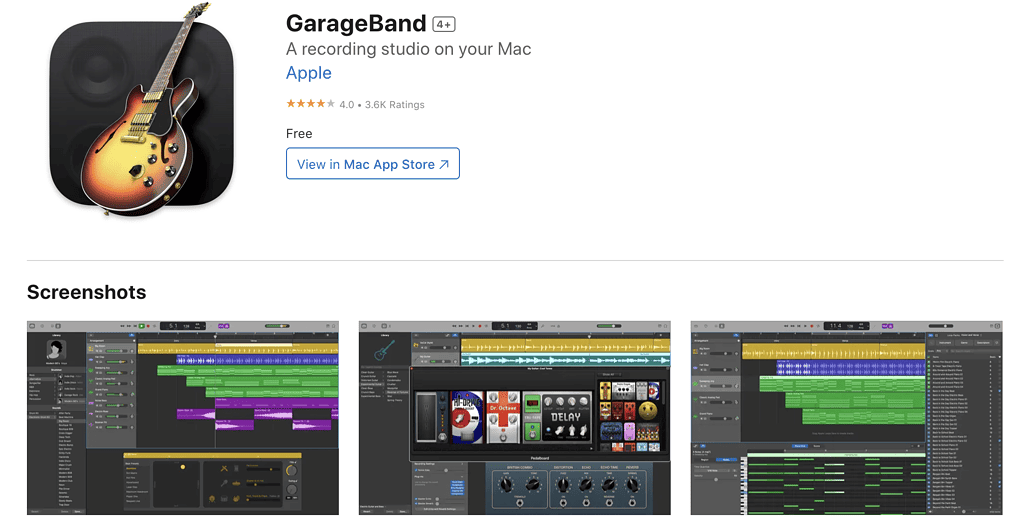Screen dimensions: 1023x532
Task: Open the Apple developer link
Action: 309,73
